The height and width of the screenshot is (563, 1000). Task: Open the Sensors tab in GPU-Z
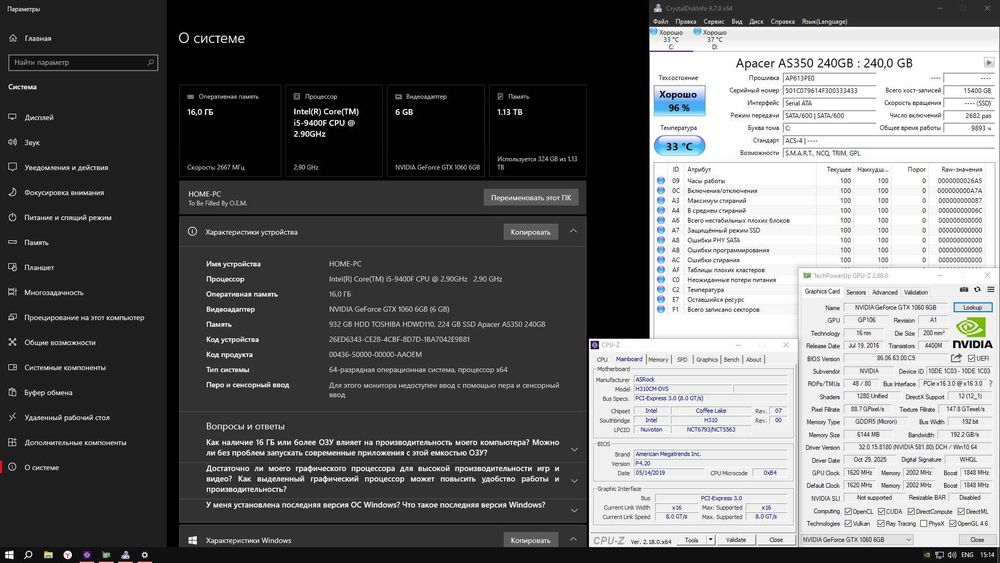[x=856, y=292]
